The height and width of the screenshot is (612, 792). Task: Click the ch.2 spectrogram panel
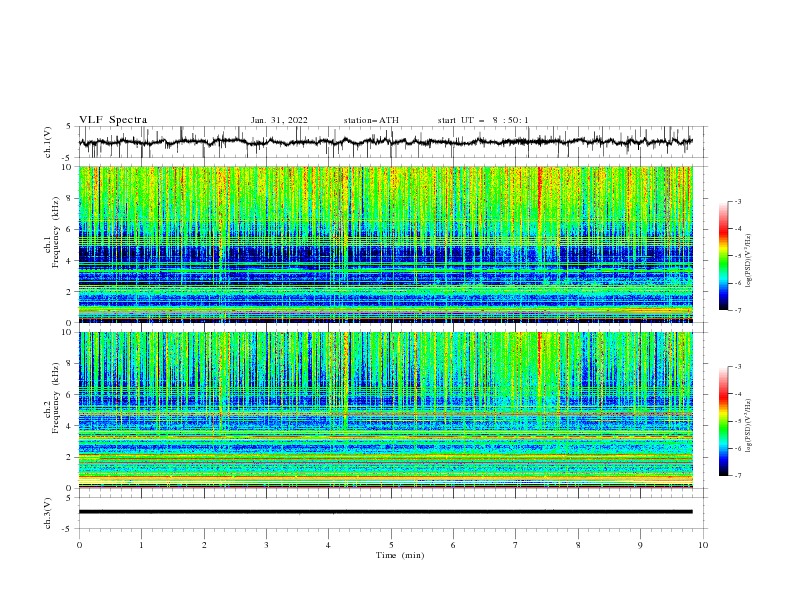tap(386, 410)
